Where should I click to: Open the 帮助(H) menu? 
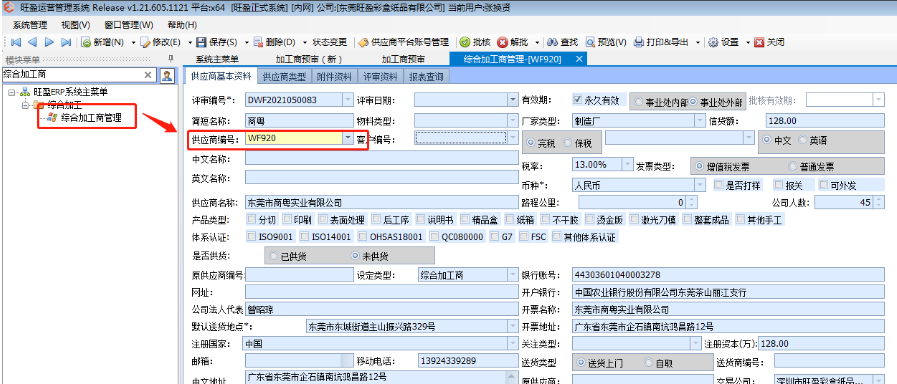(182, 25)
